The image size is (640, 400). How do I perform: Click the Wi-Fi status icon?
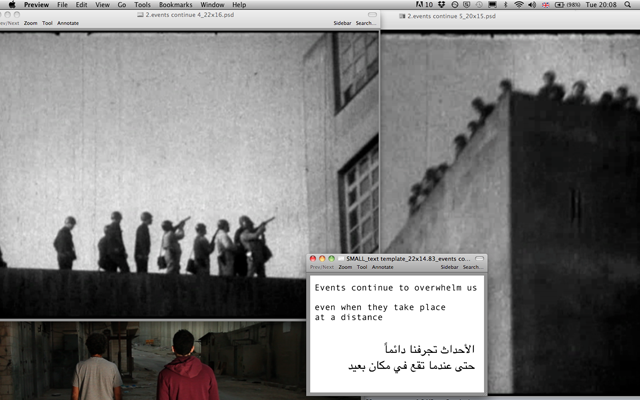coord(518,5)
